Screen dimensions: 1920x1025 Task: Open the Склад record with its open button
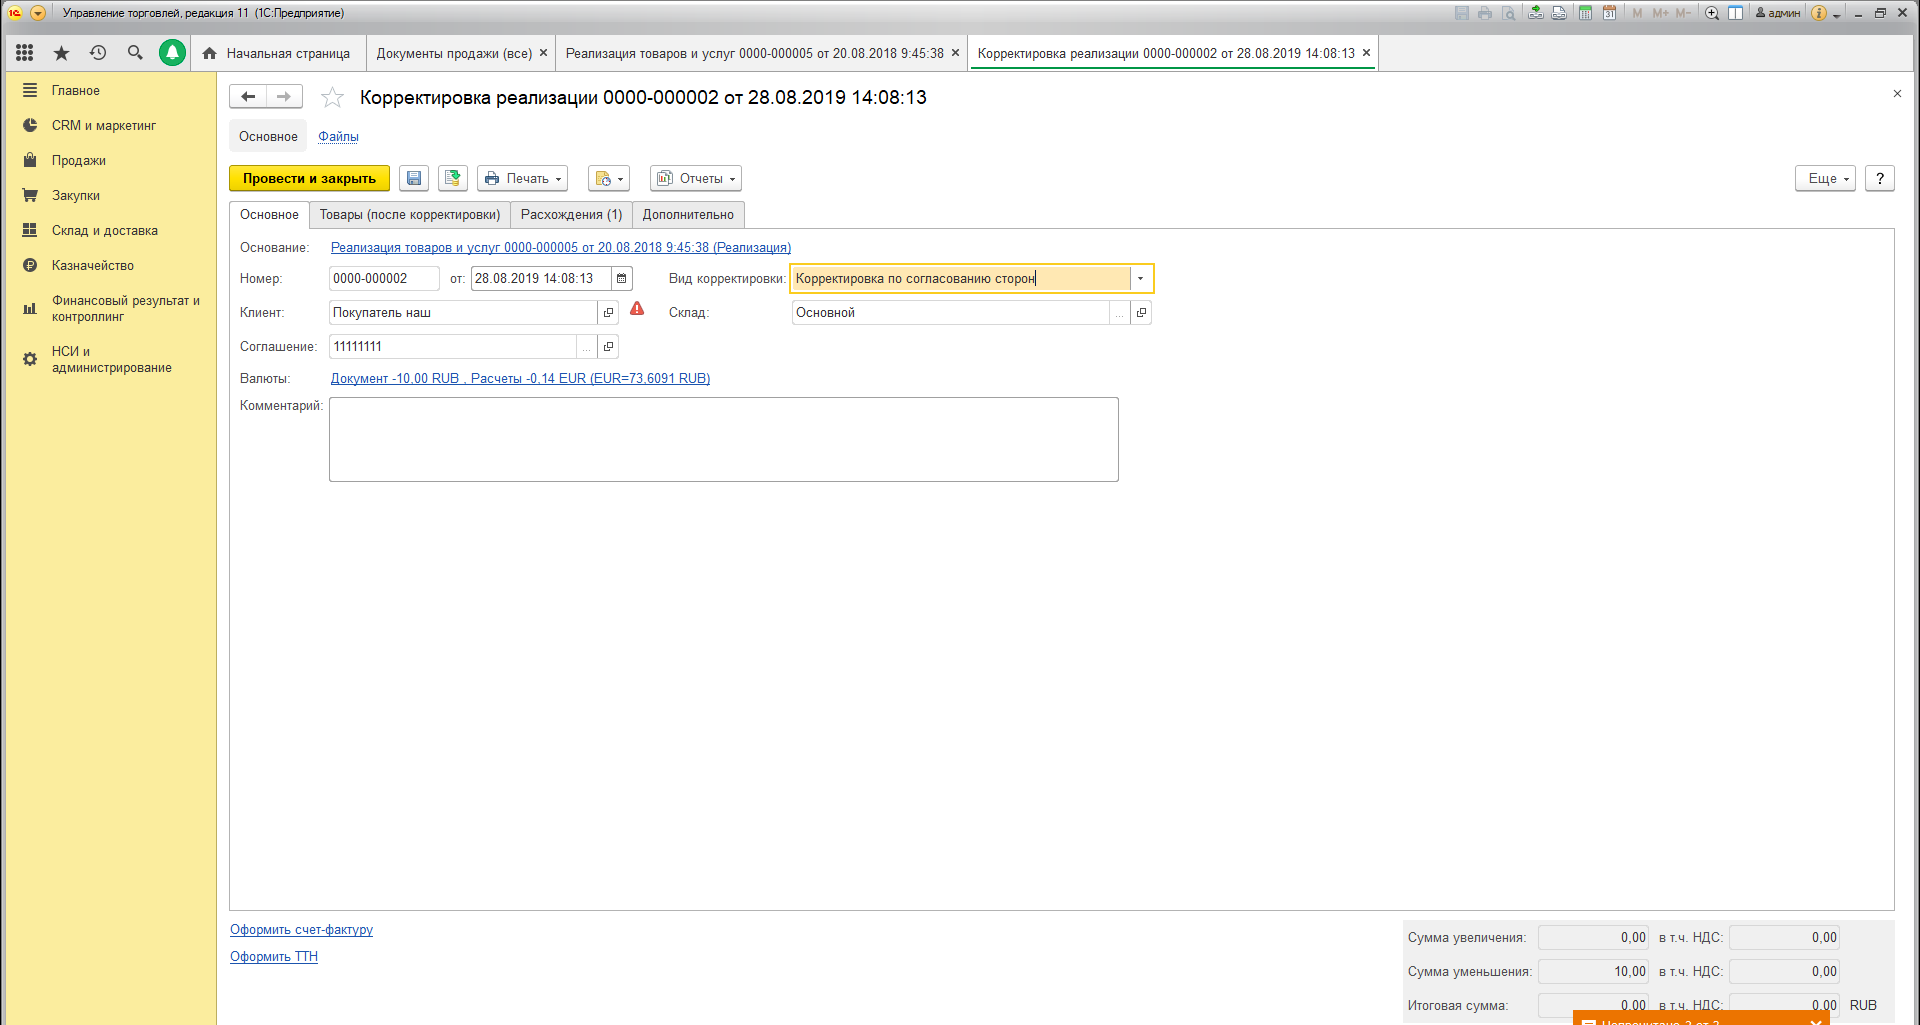pyautogui.click(x=1141, y=313)
